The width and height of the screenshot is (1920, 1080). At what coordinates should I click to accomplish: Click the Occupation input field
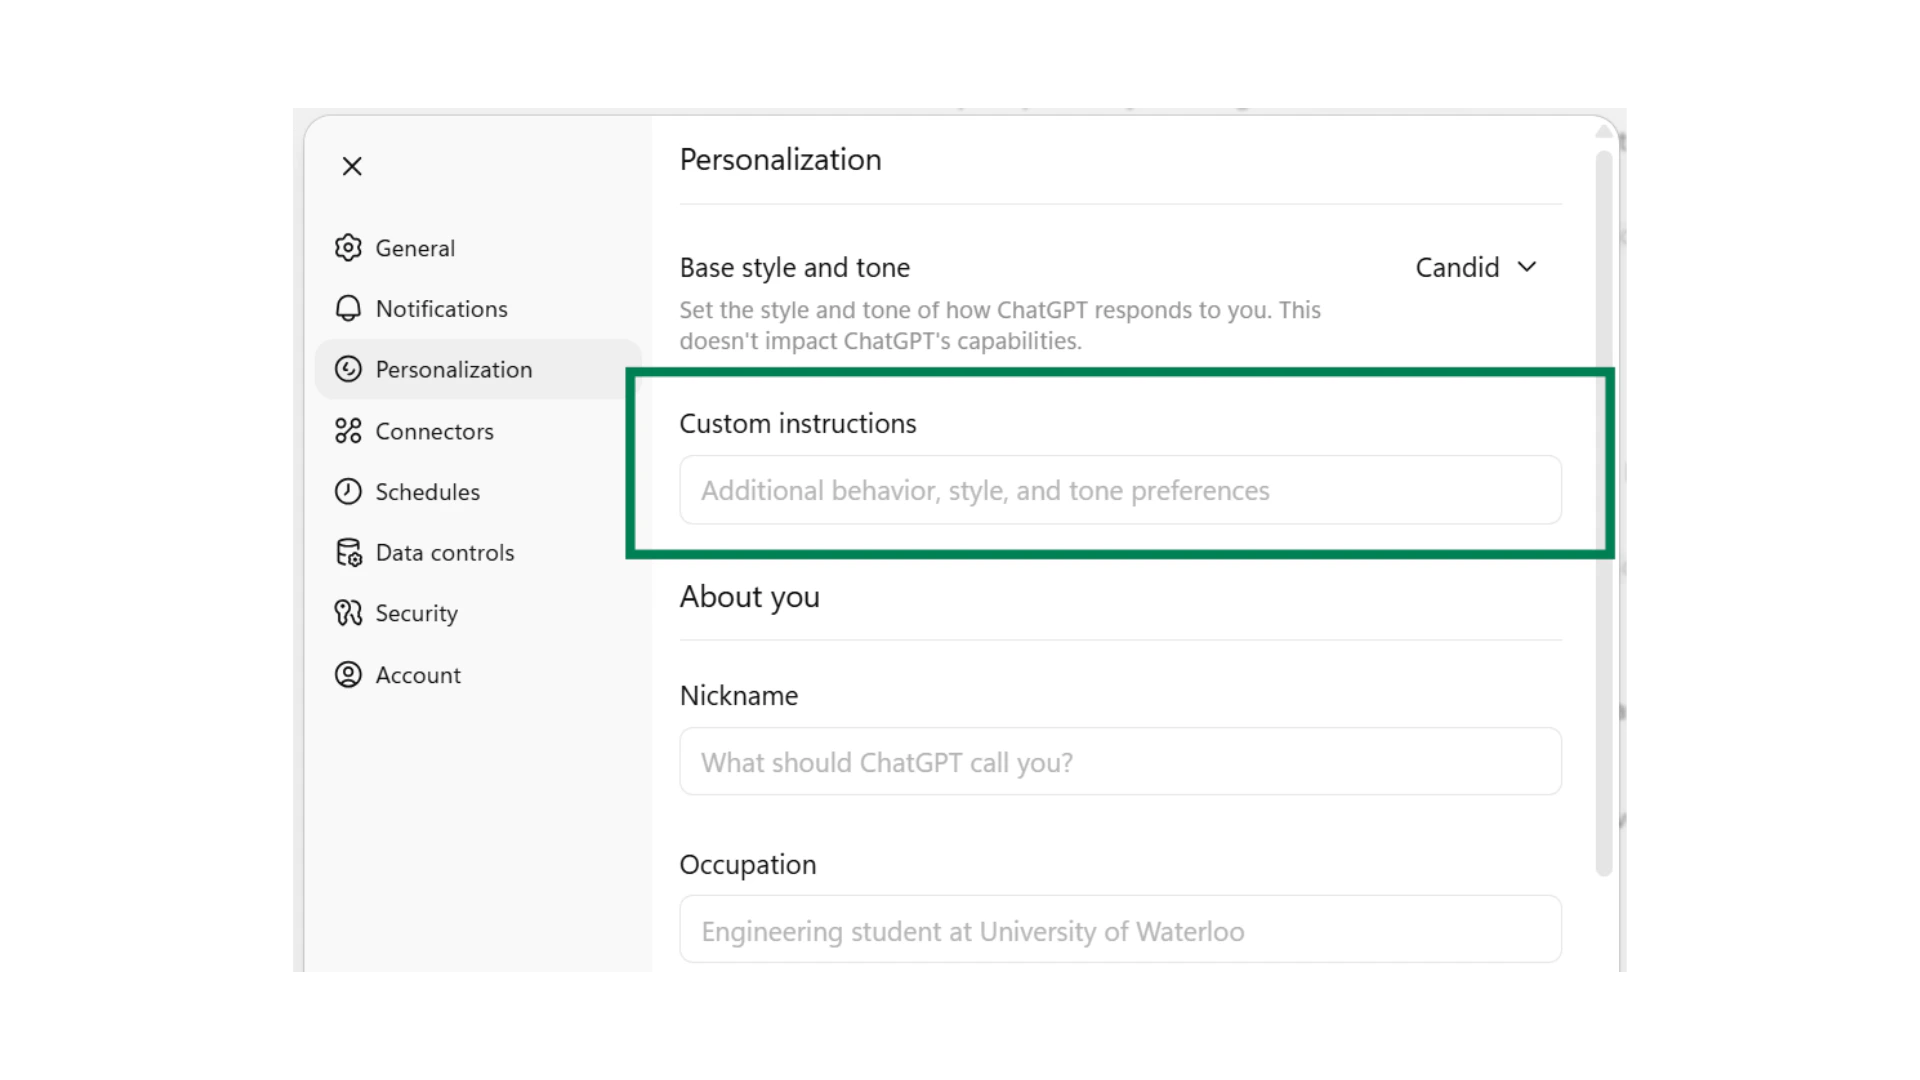1119,930
